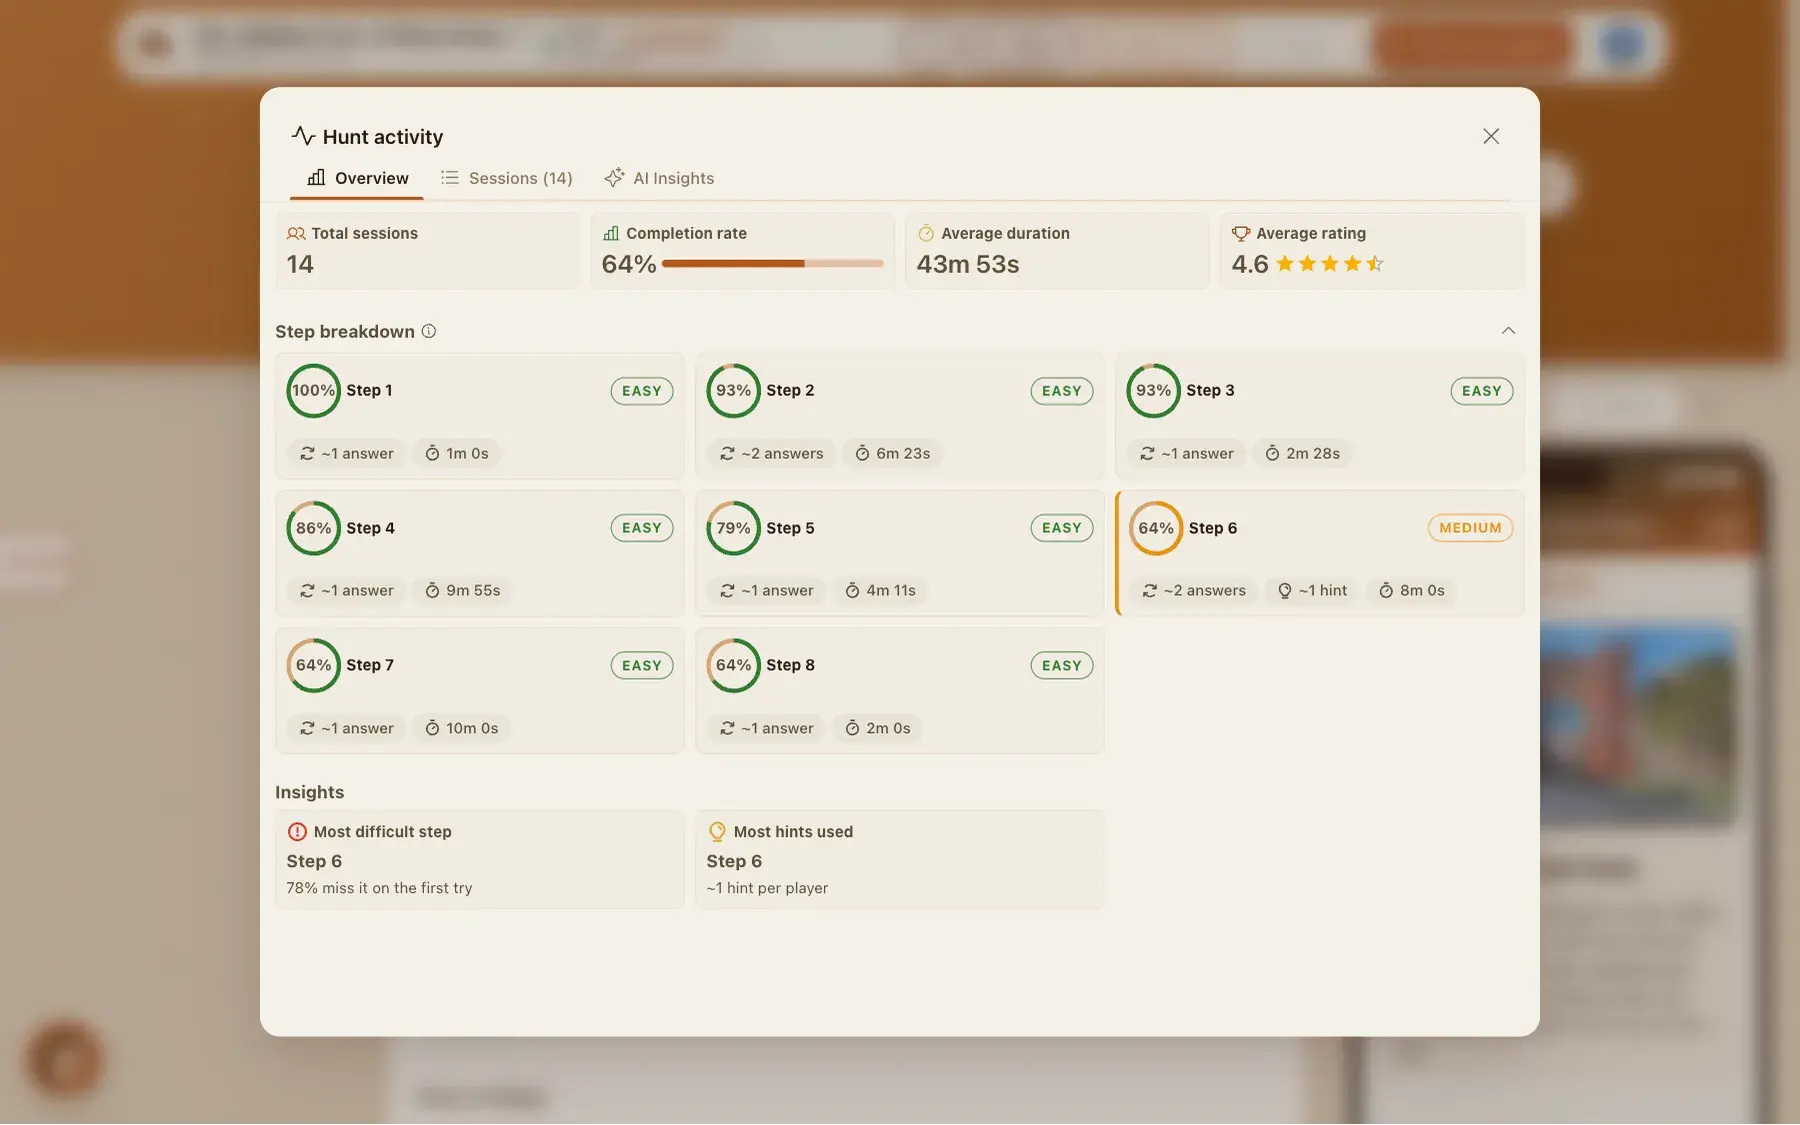The image size is (1800, 1125).
Task: Click Step 5's 4m 11s duration chip
Action: coord(880,590)
